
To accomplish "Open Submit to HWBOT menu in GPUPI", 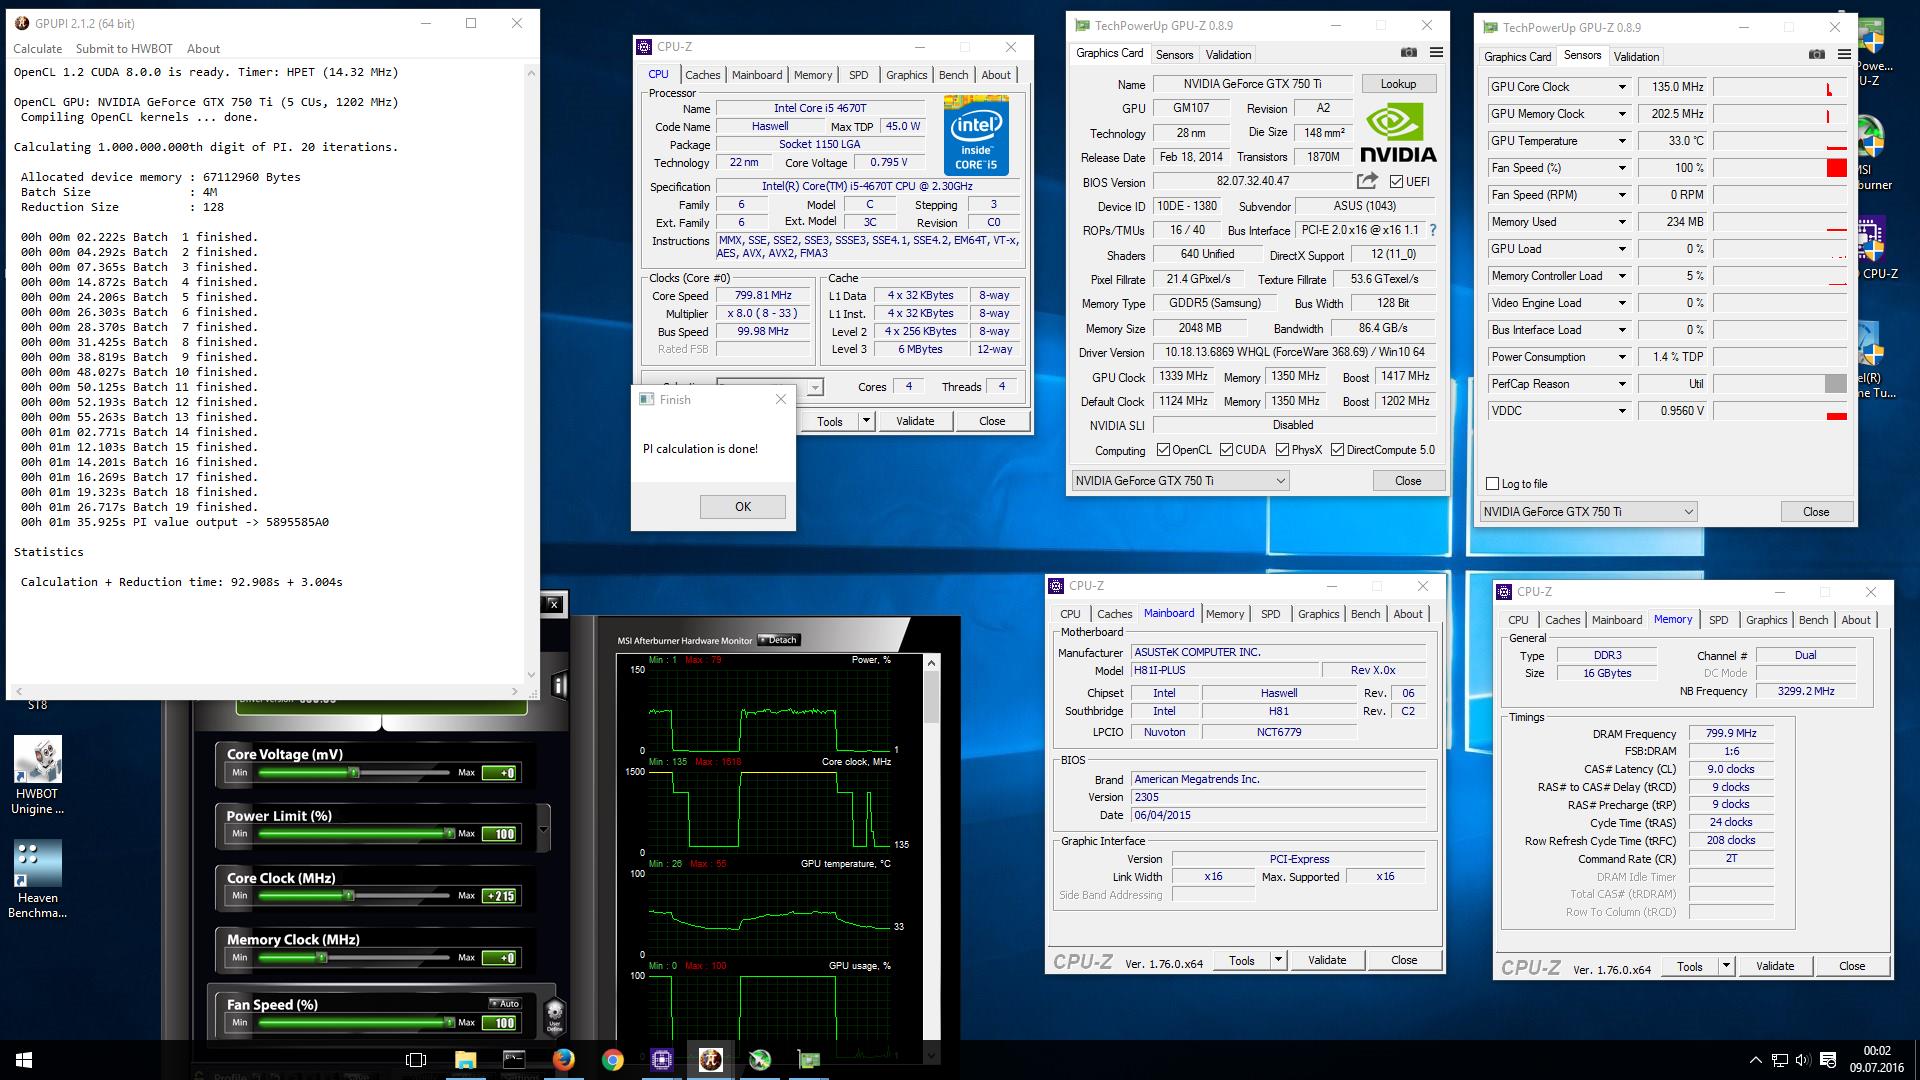I will pyautogui.click(x=124, y=48).
